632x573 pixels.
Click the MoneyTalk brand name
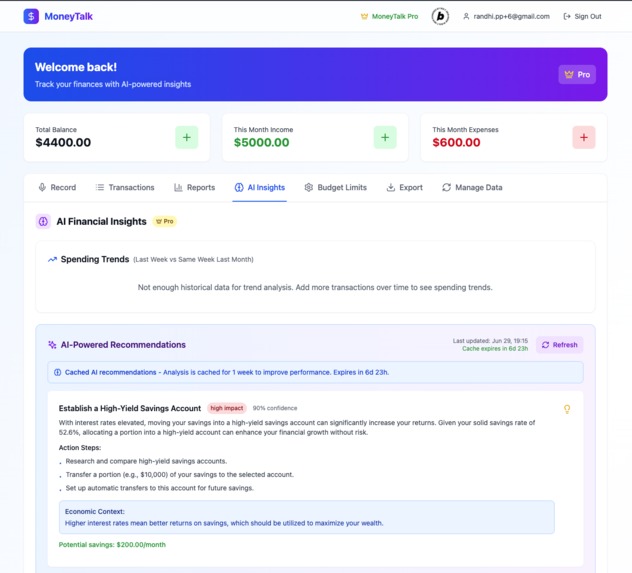69,17
